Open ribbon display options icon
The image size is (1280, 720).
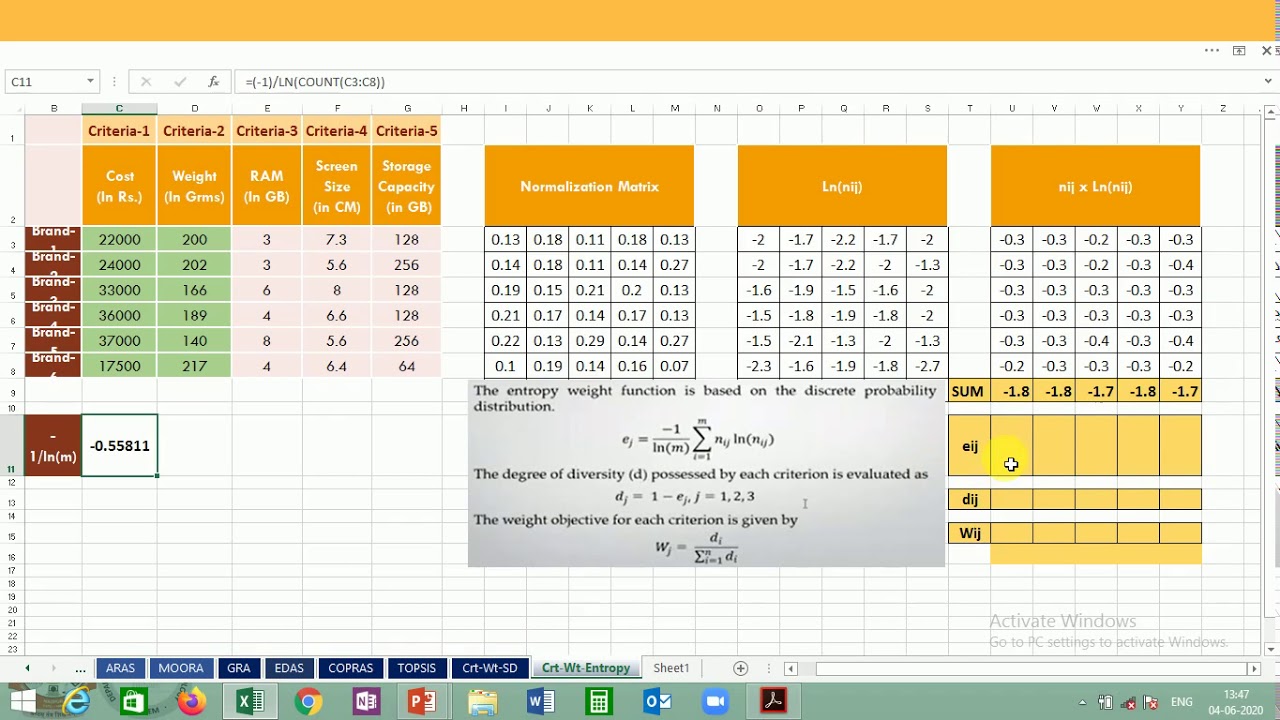point(1239,51)
